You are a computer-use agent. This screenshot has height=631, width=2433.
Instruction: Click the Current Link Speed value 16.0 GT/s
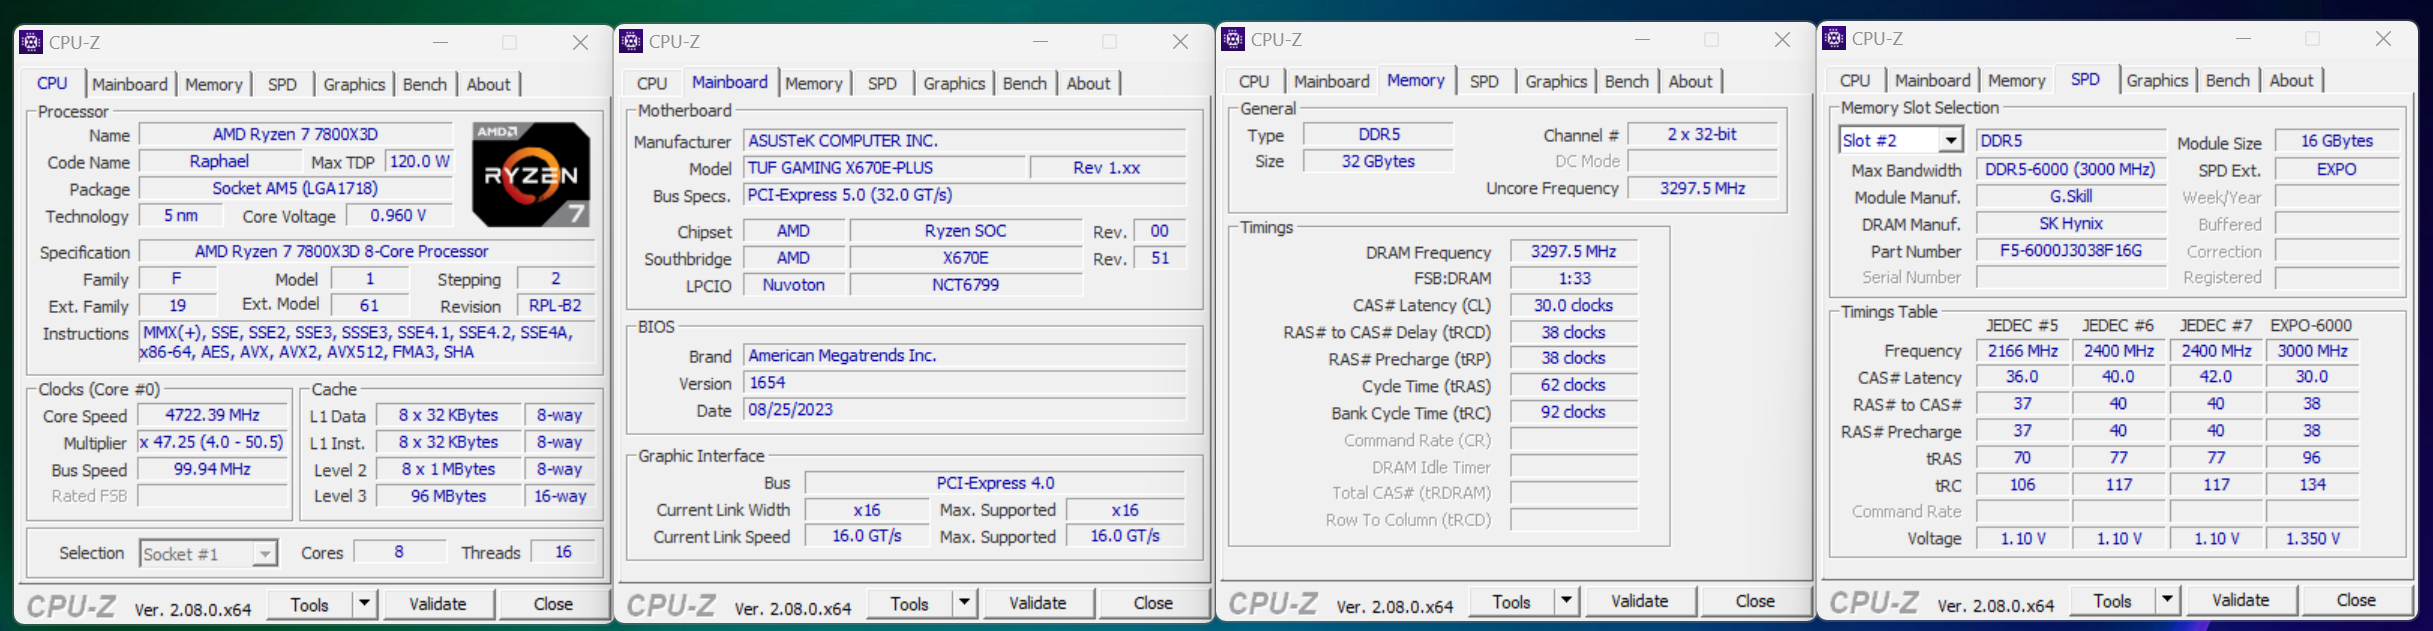[867, 536]
